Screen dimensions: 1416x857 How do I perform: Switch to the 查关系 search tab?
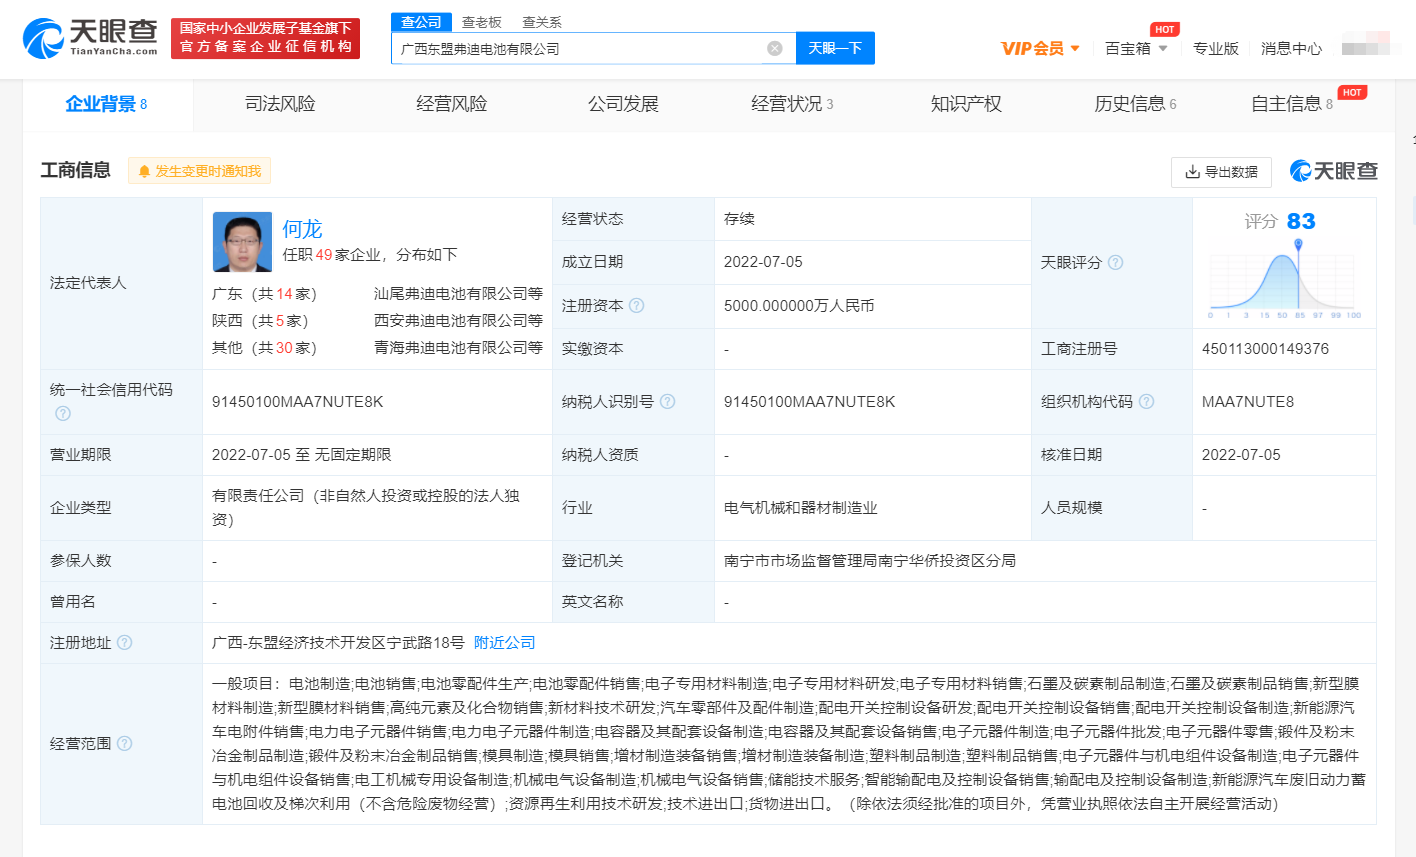point(542,22)
